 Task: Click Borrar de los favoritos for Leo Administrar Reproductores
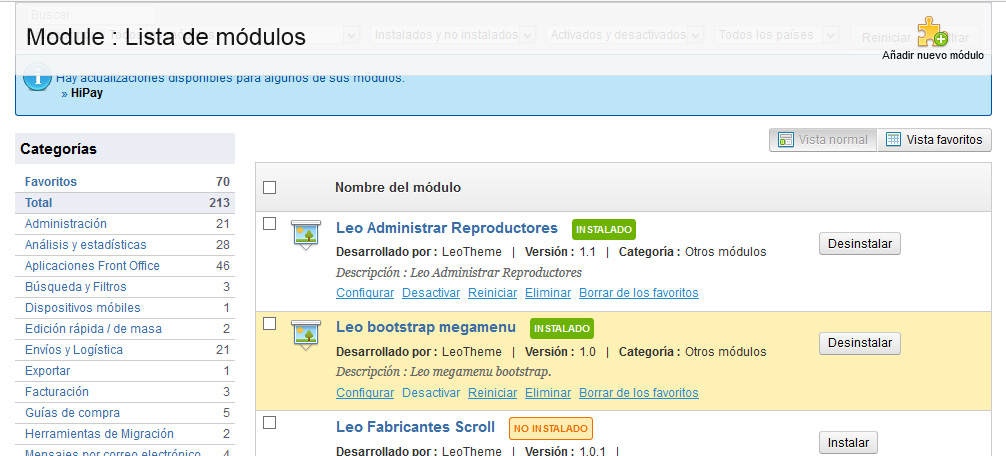pyautogui.click(x=639, y=292)
